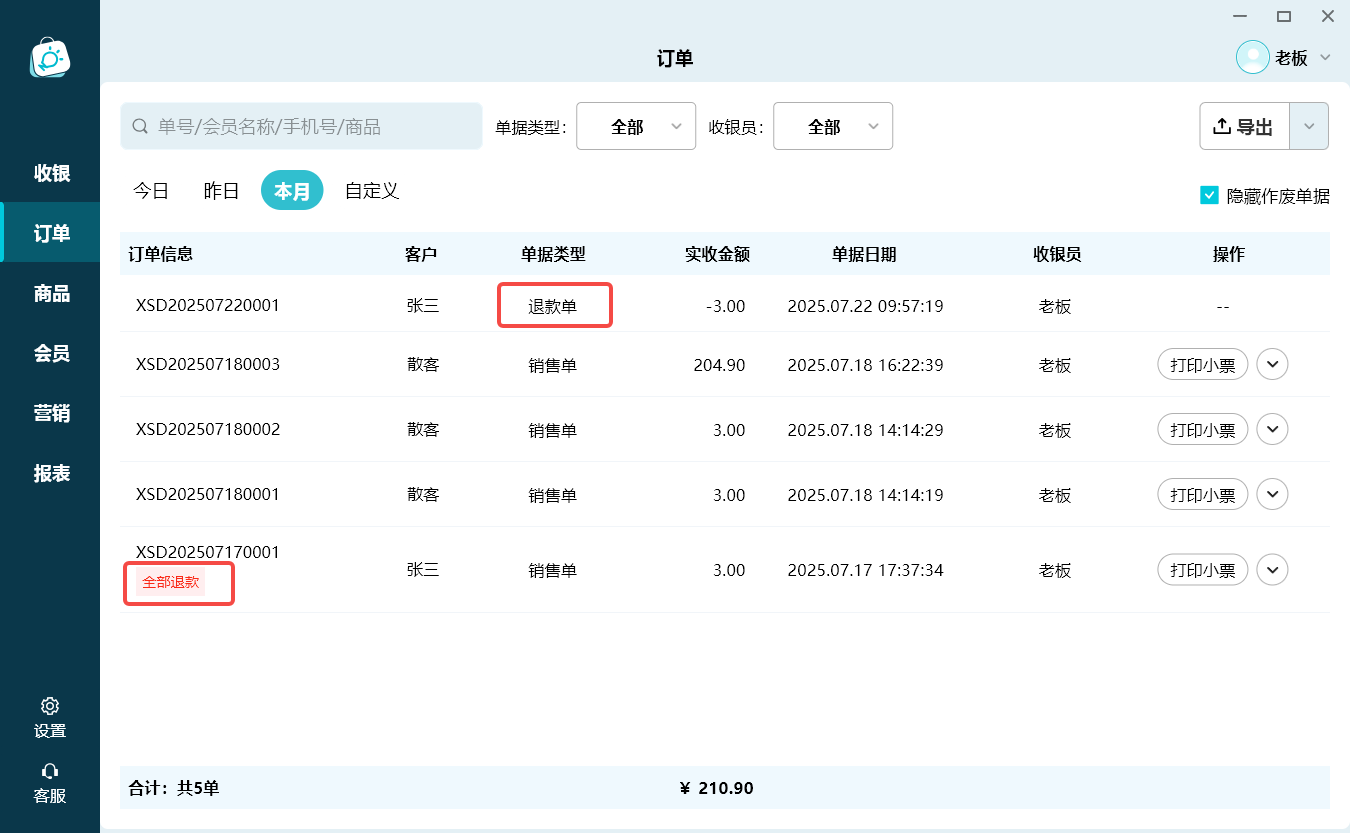Click the date 2025.07.17 17:37:34
Viewport: 1350px width, 833px height.
pos(866,570)
